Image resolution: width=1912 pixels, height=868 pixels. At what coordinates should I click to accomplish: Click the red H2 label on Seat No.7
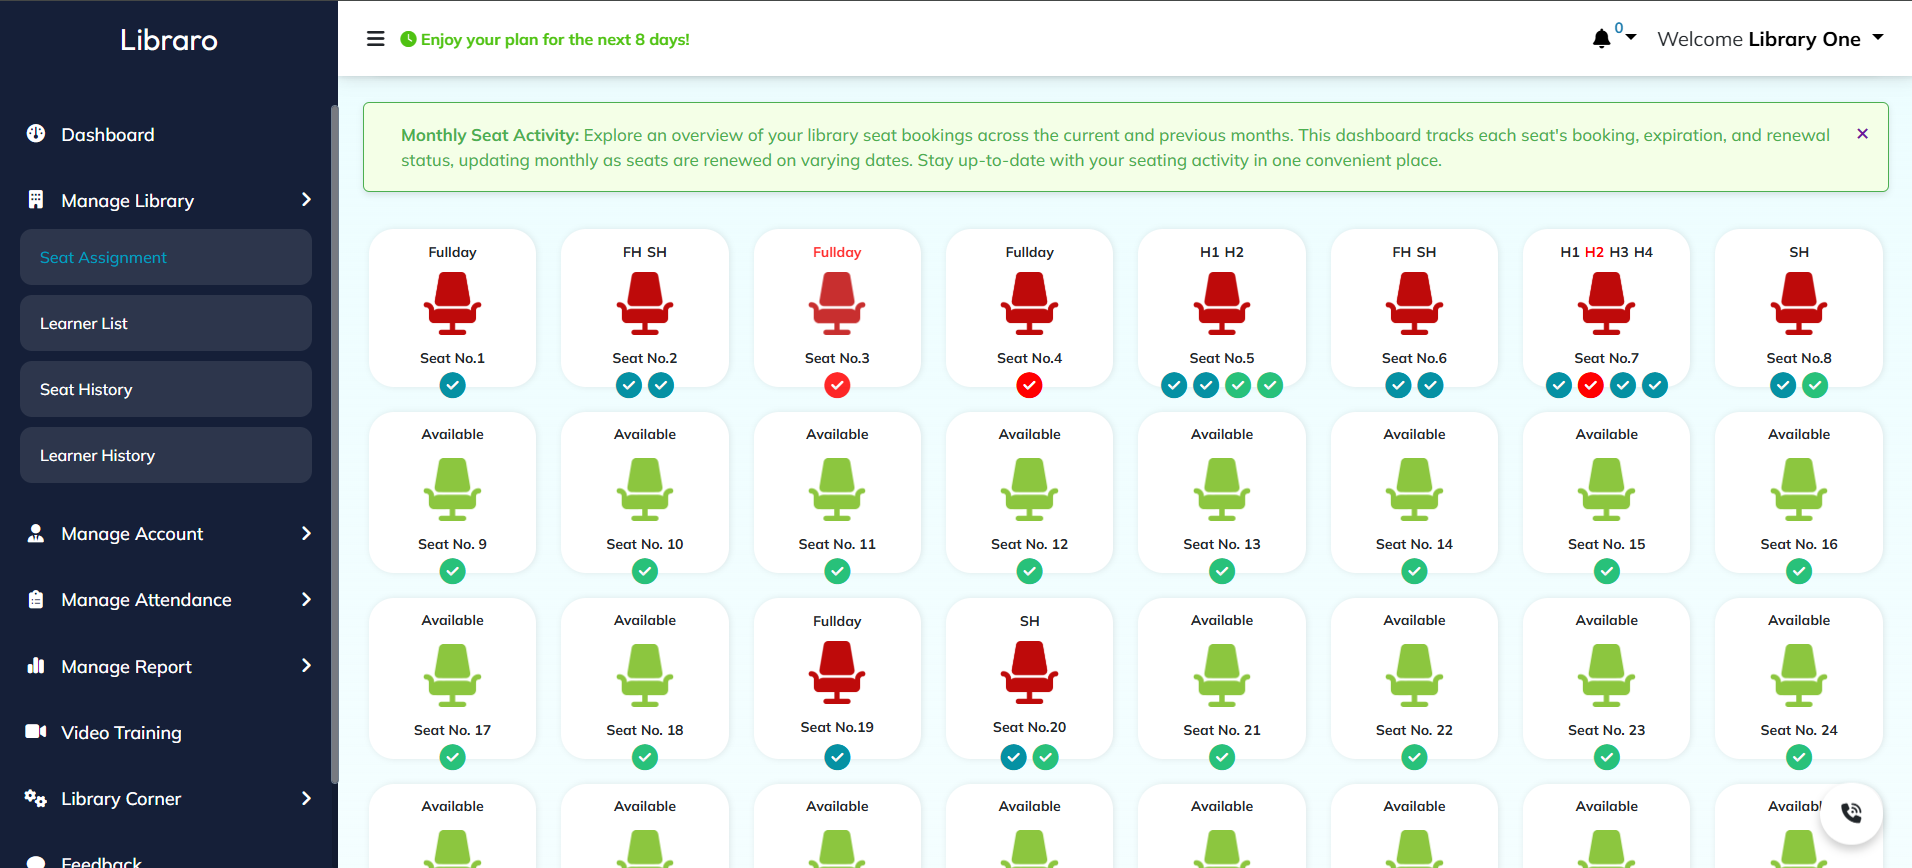point(1594,252)
